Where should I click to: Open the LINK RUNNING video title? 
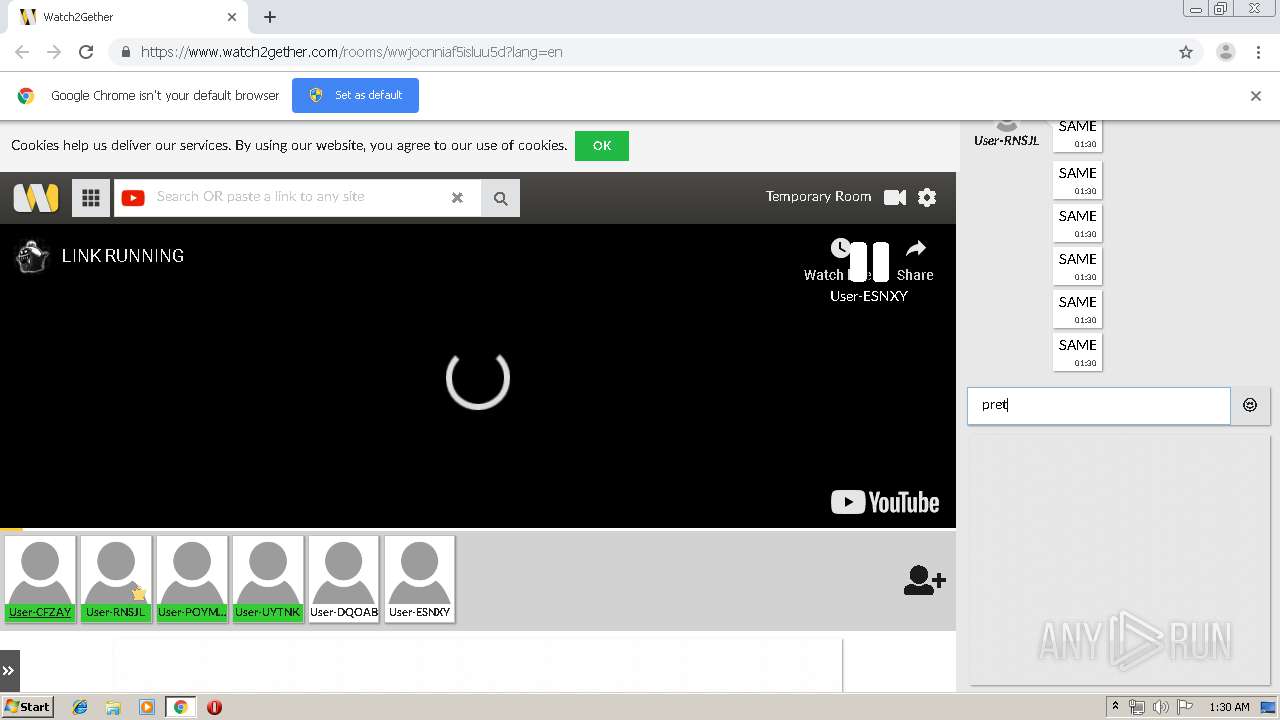123,256
